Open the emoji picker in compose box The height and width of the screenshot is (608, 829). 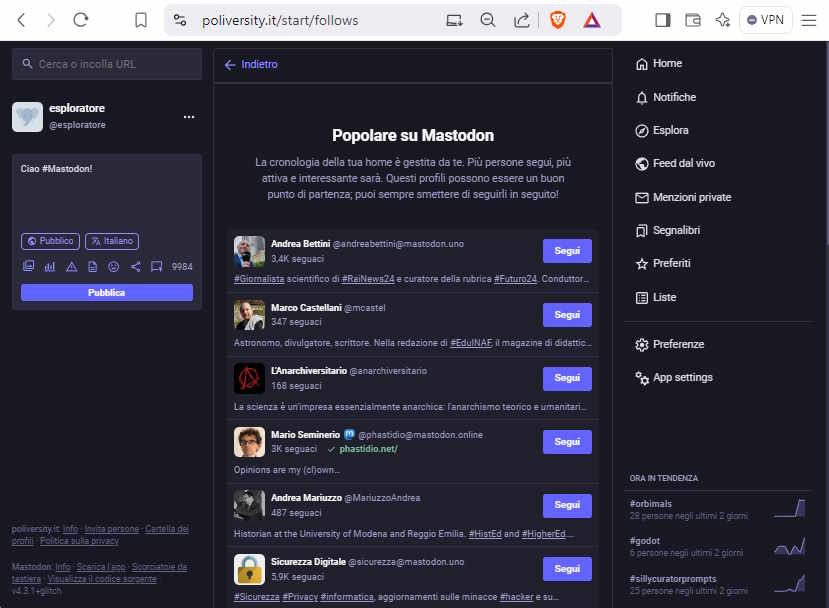click(x=114, y=266)
